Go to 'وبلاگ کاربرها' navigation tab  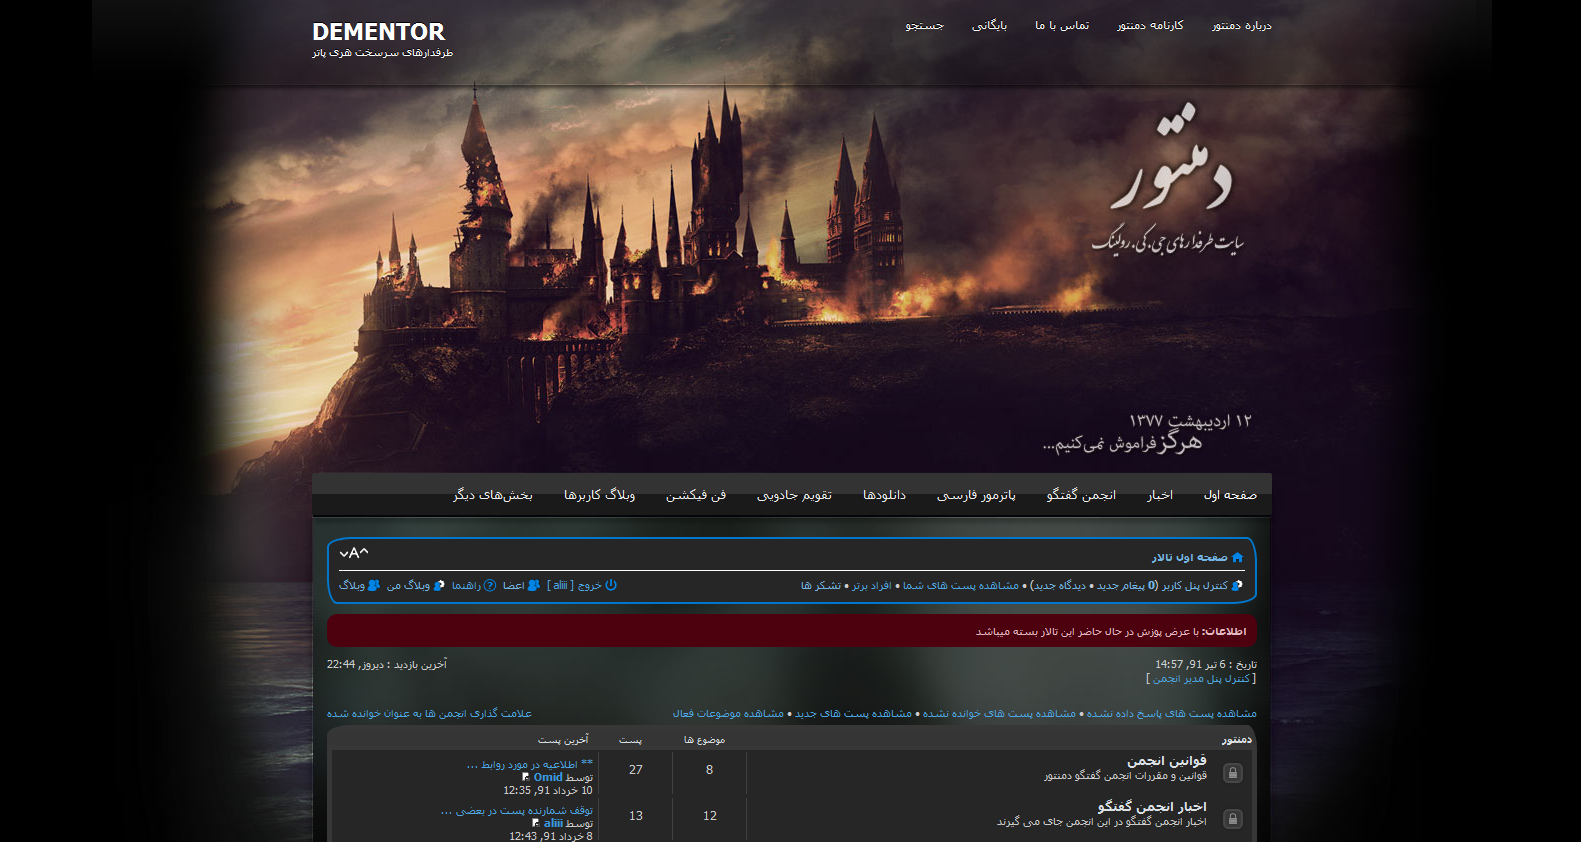pyautogui.click(x=599, y=495)
